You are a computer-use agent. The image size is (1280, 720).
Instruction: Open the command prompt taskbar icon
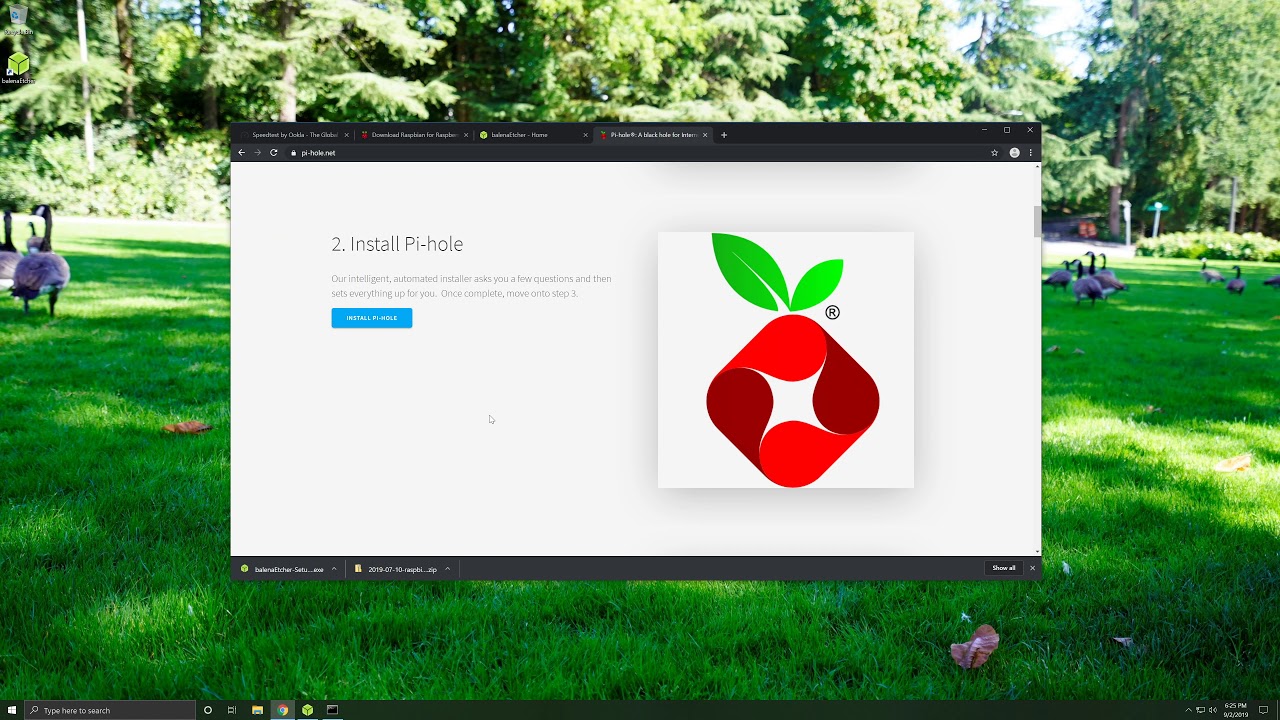click(x=333, y=710)
